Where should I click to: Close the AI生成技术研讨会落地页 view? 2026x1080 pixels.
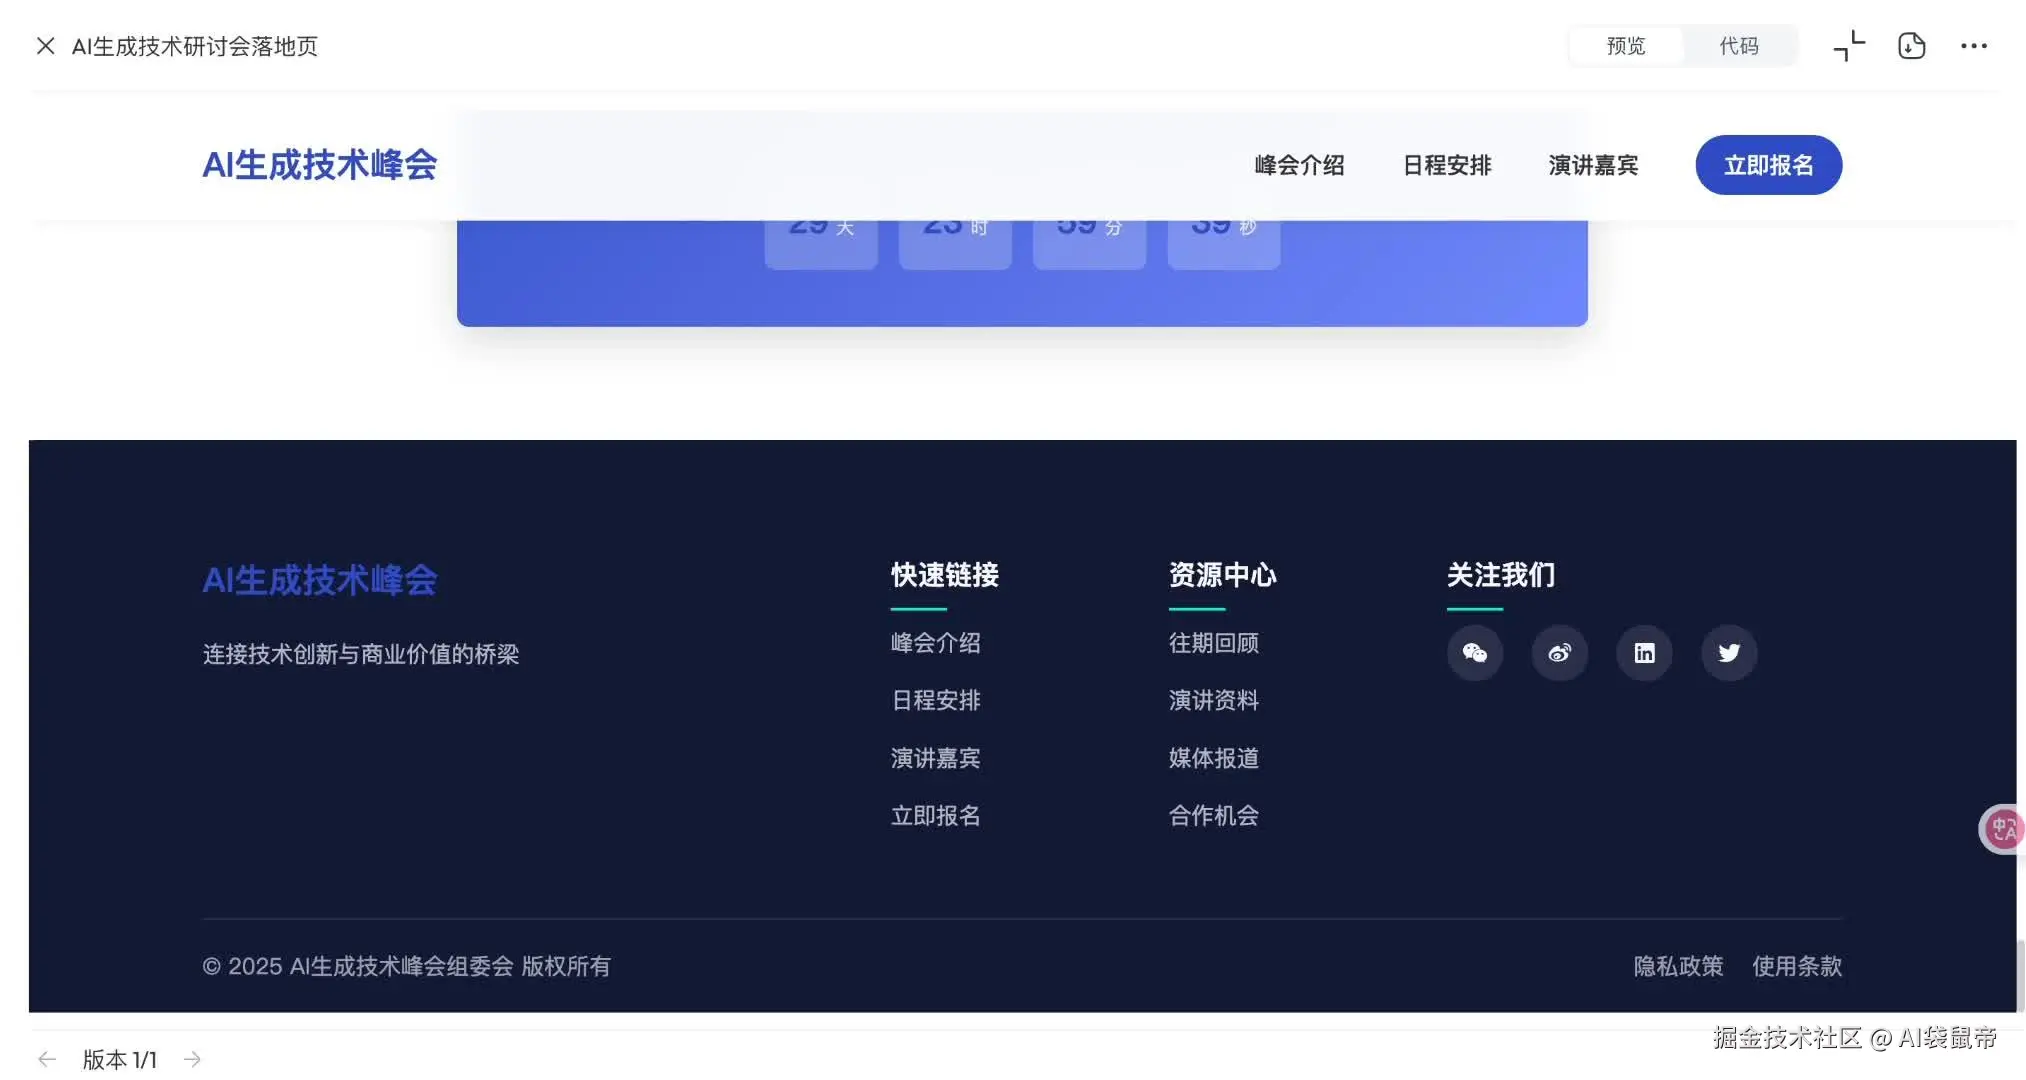coord(45,46)
